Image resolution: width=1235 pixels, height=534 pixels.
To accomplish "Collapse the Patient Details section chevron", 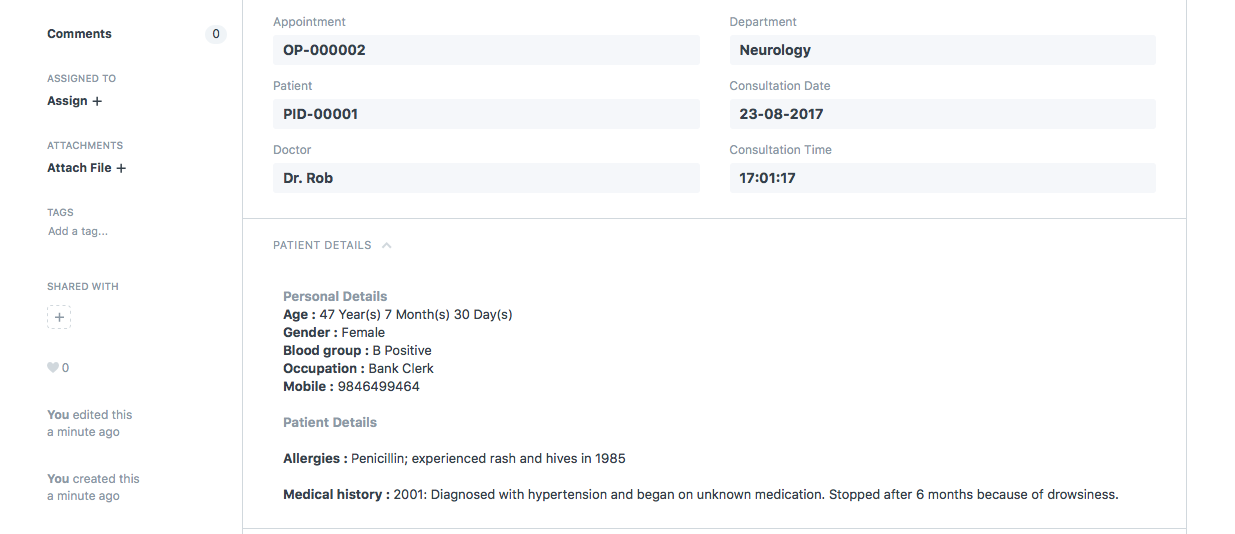I will 387,245.
